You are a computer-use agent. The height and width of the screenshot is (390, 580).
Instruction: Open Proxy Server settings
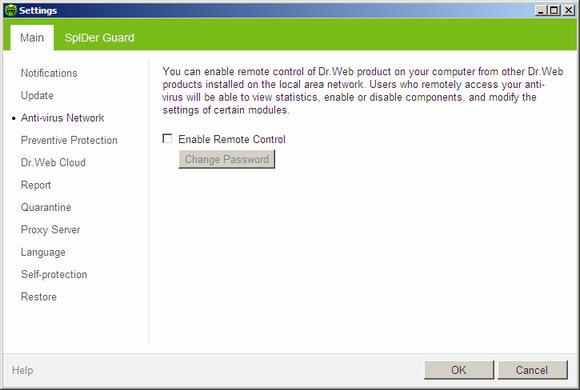(x=50, y=230)
